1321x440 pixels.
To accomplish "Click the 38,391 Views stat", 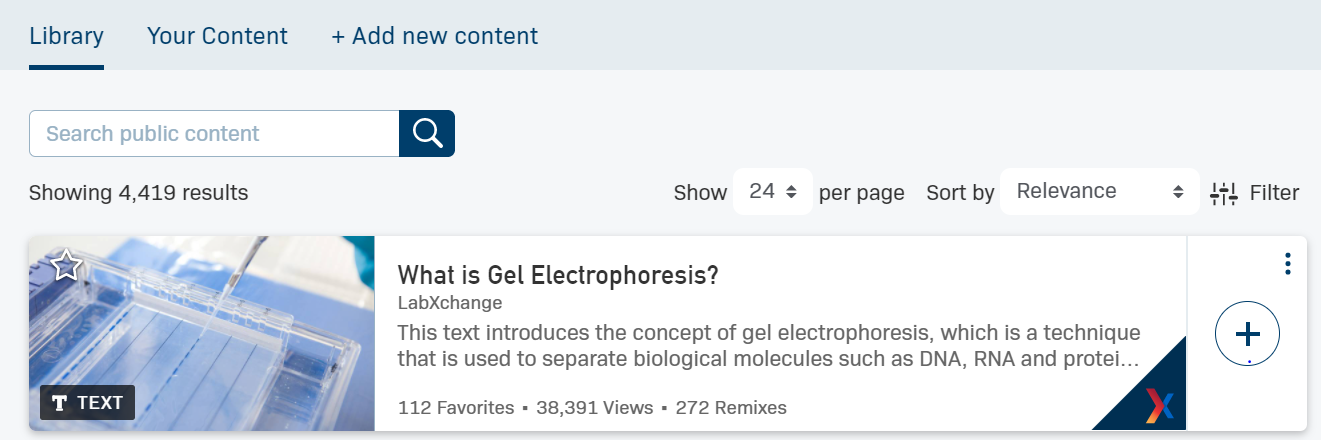I will [x=593, y=408].
